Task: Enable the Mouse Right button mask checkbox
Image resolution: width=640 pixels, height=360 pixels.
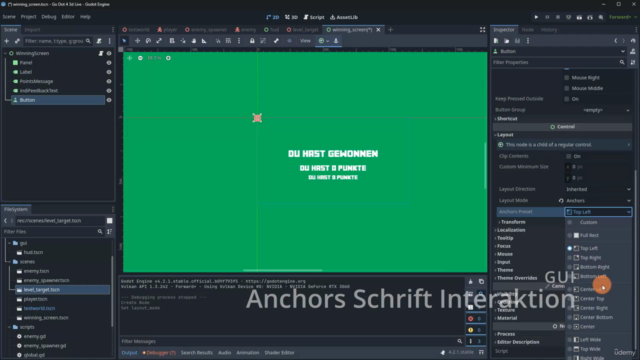Action: [567, 78]
